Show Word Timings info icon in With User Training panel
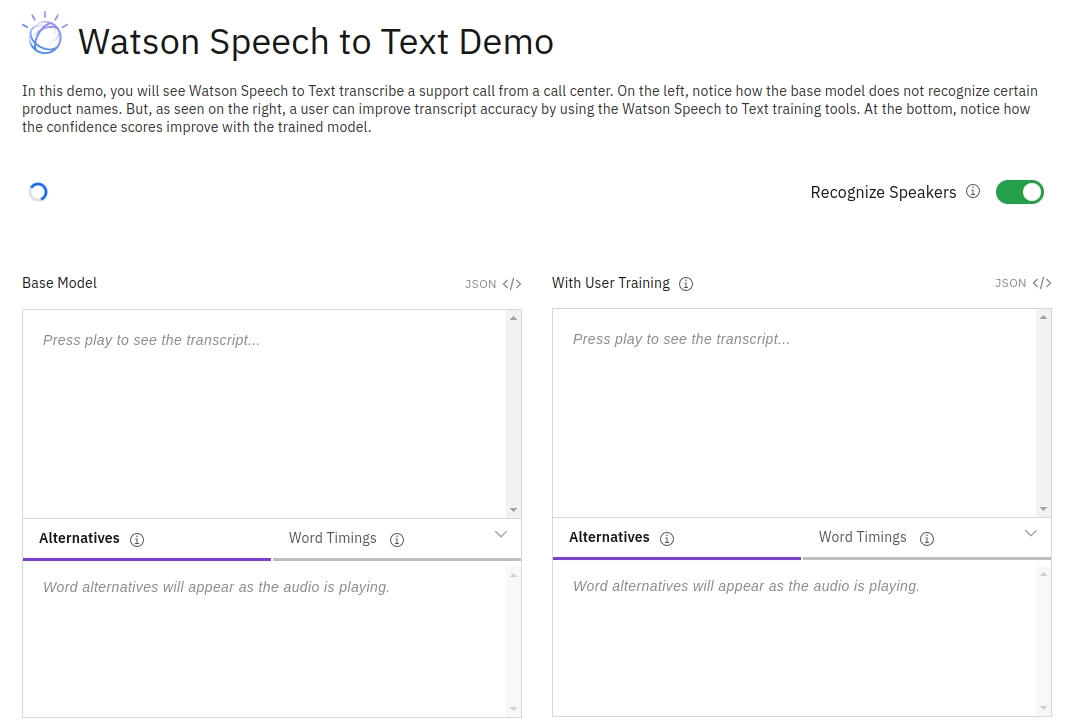This screenshot has height=726, width=1067. coord(927,540)
